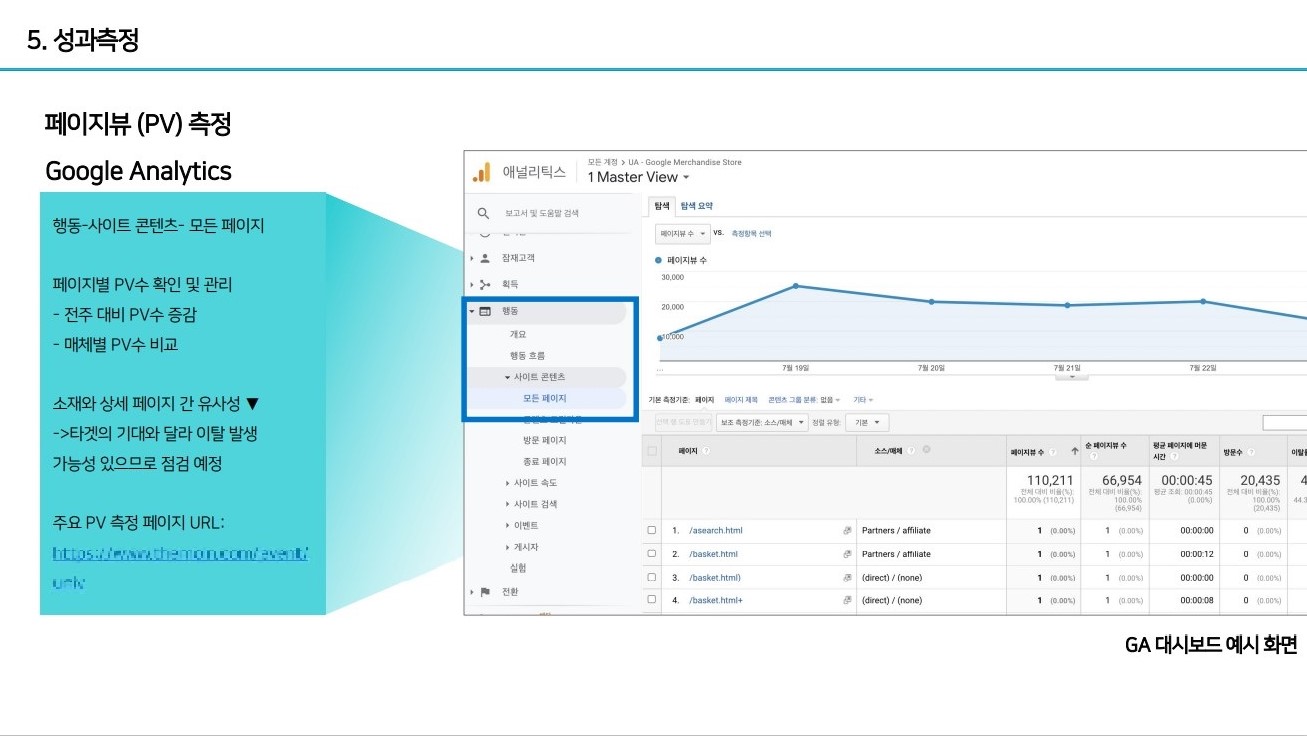Check the box for /basket.html+ row

click(652, 600)
